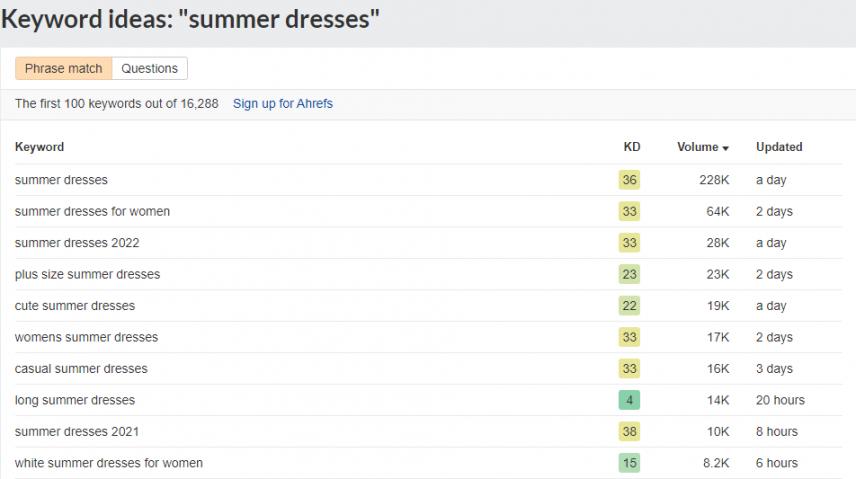Screen dimensions: 856x479
Task: Click the KD 23 badge
Action: (x=629, y=274)
